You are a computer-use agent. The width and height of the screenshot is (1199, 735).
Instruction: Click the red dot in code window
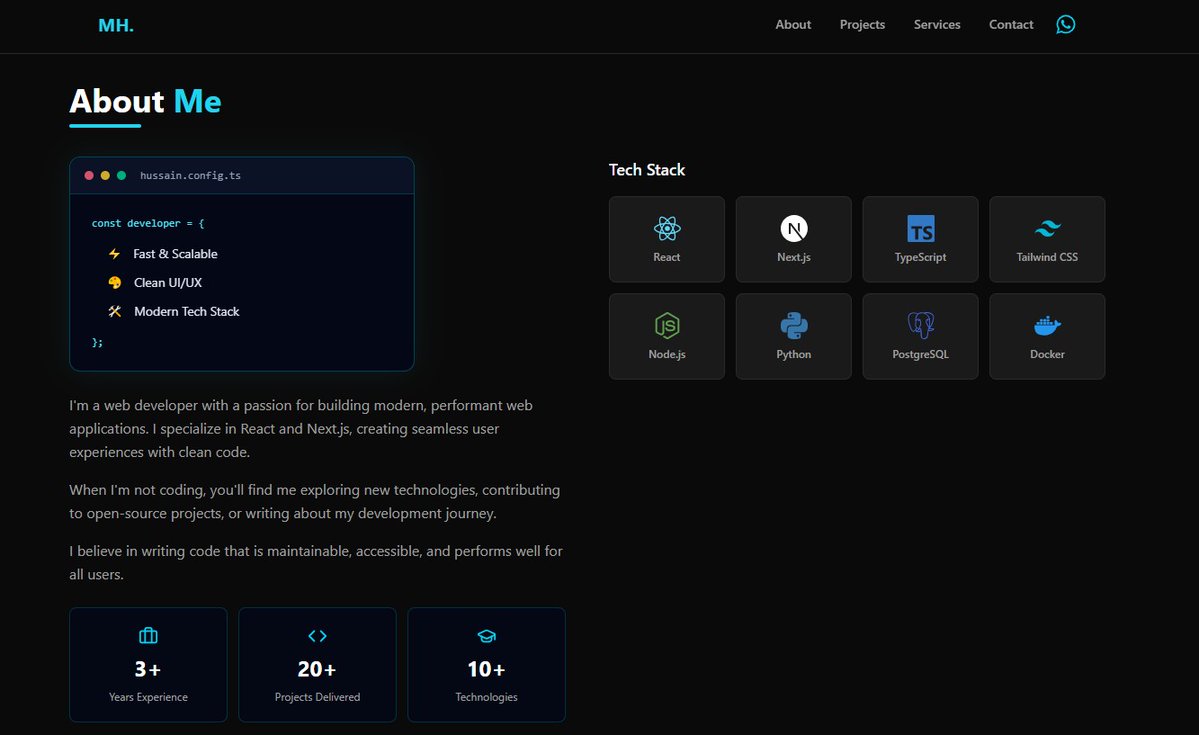coord(89,175)
